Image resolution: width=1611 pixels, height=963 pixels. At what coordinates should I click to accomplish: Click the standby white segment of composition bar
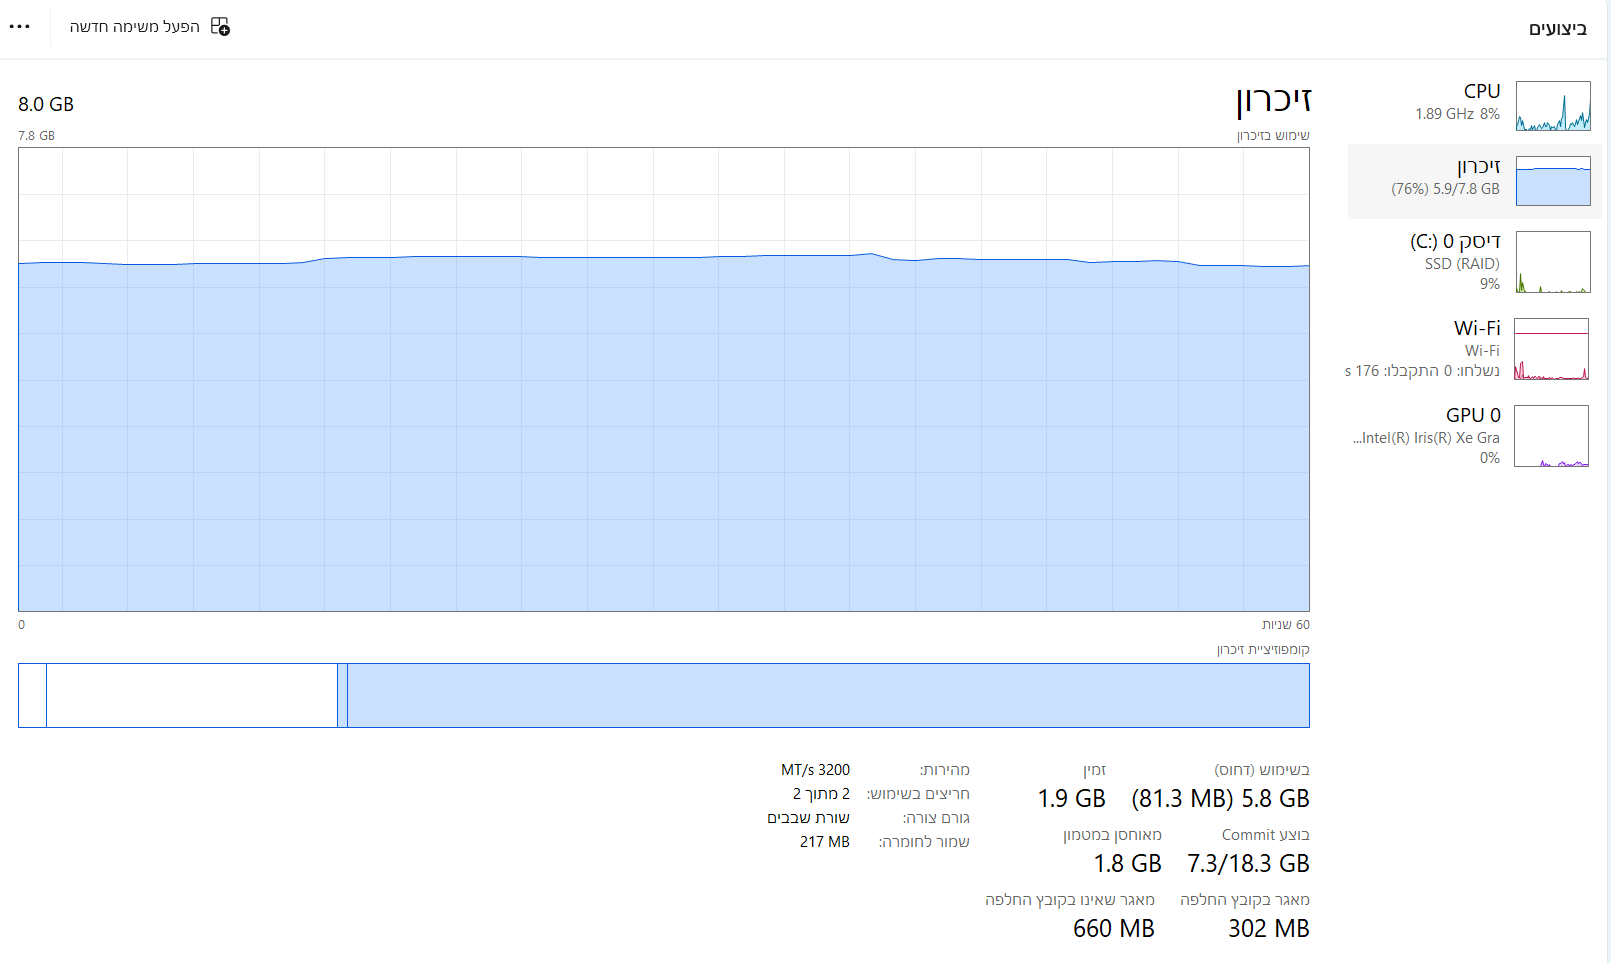coord(191,695)
